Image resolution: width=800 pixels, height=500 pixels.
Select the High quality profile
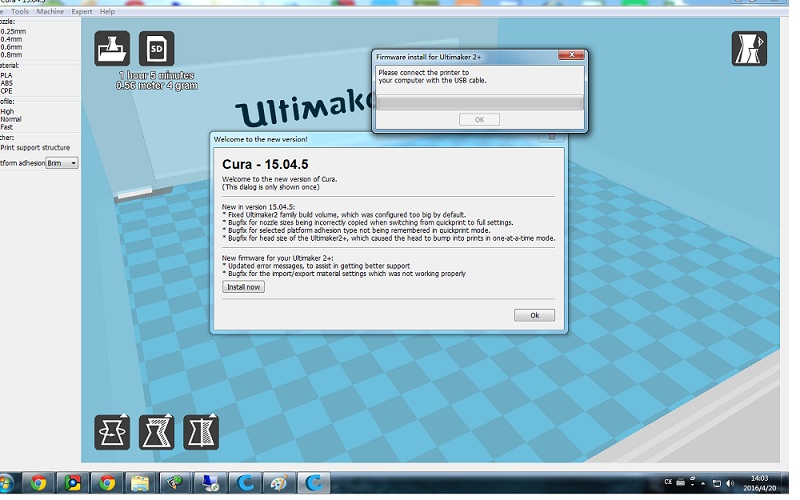[7, 111]
